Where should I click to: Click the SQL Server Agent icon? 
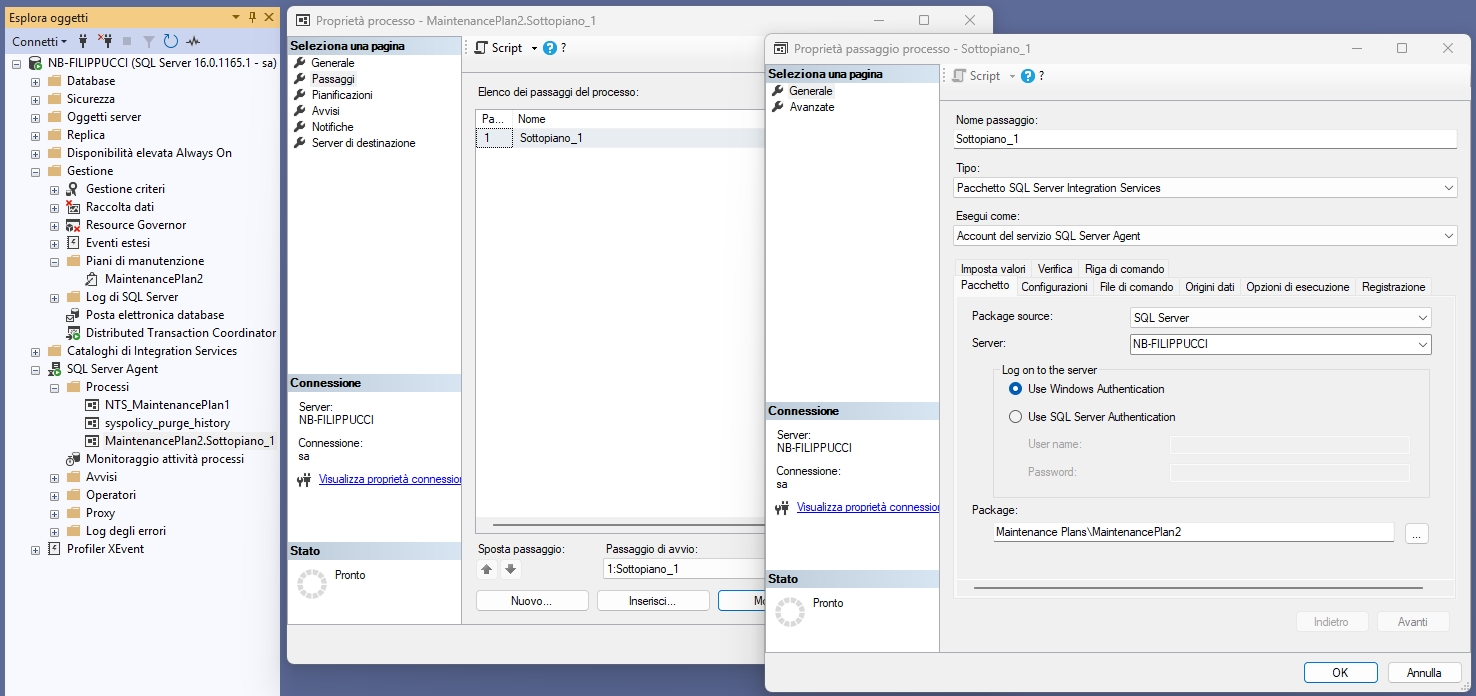54,369
